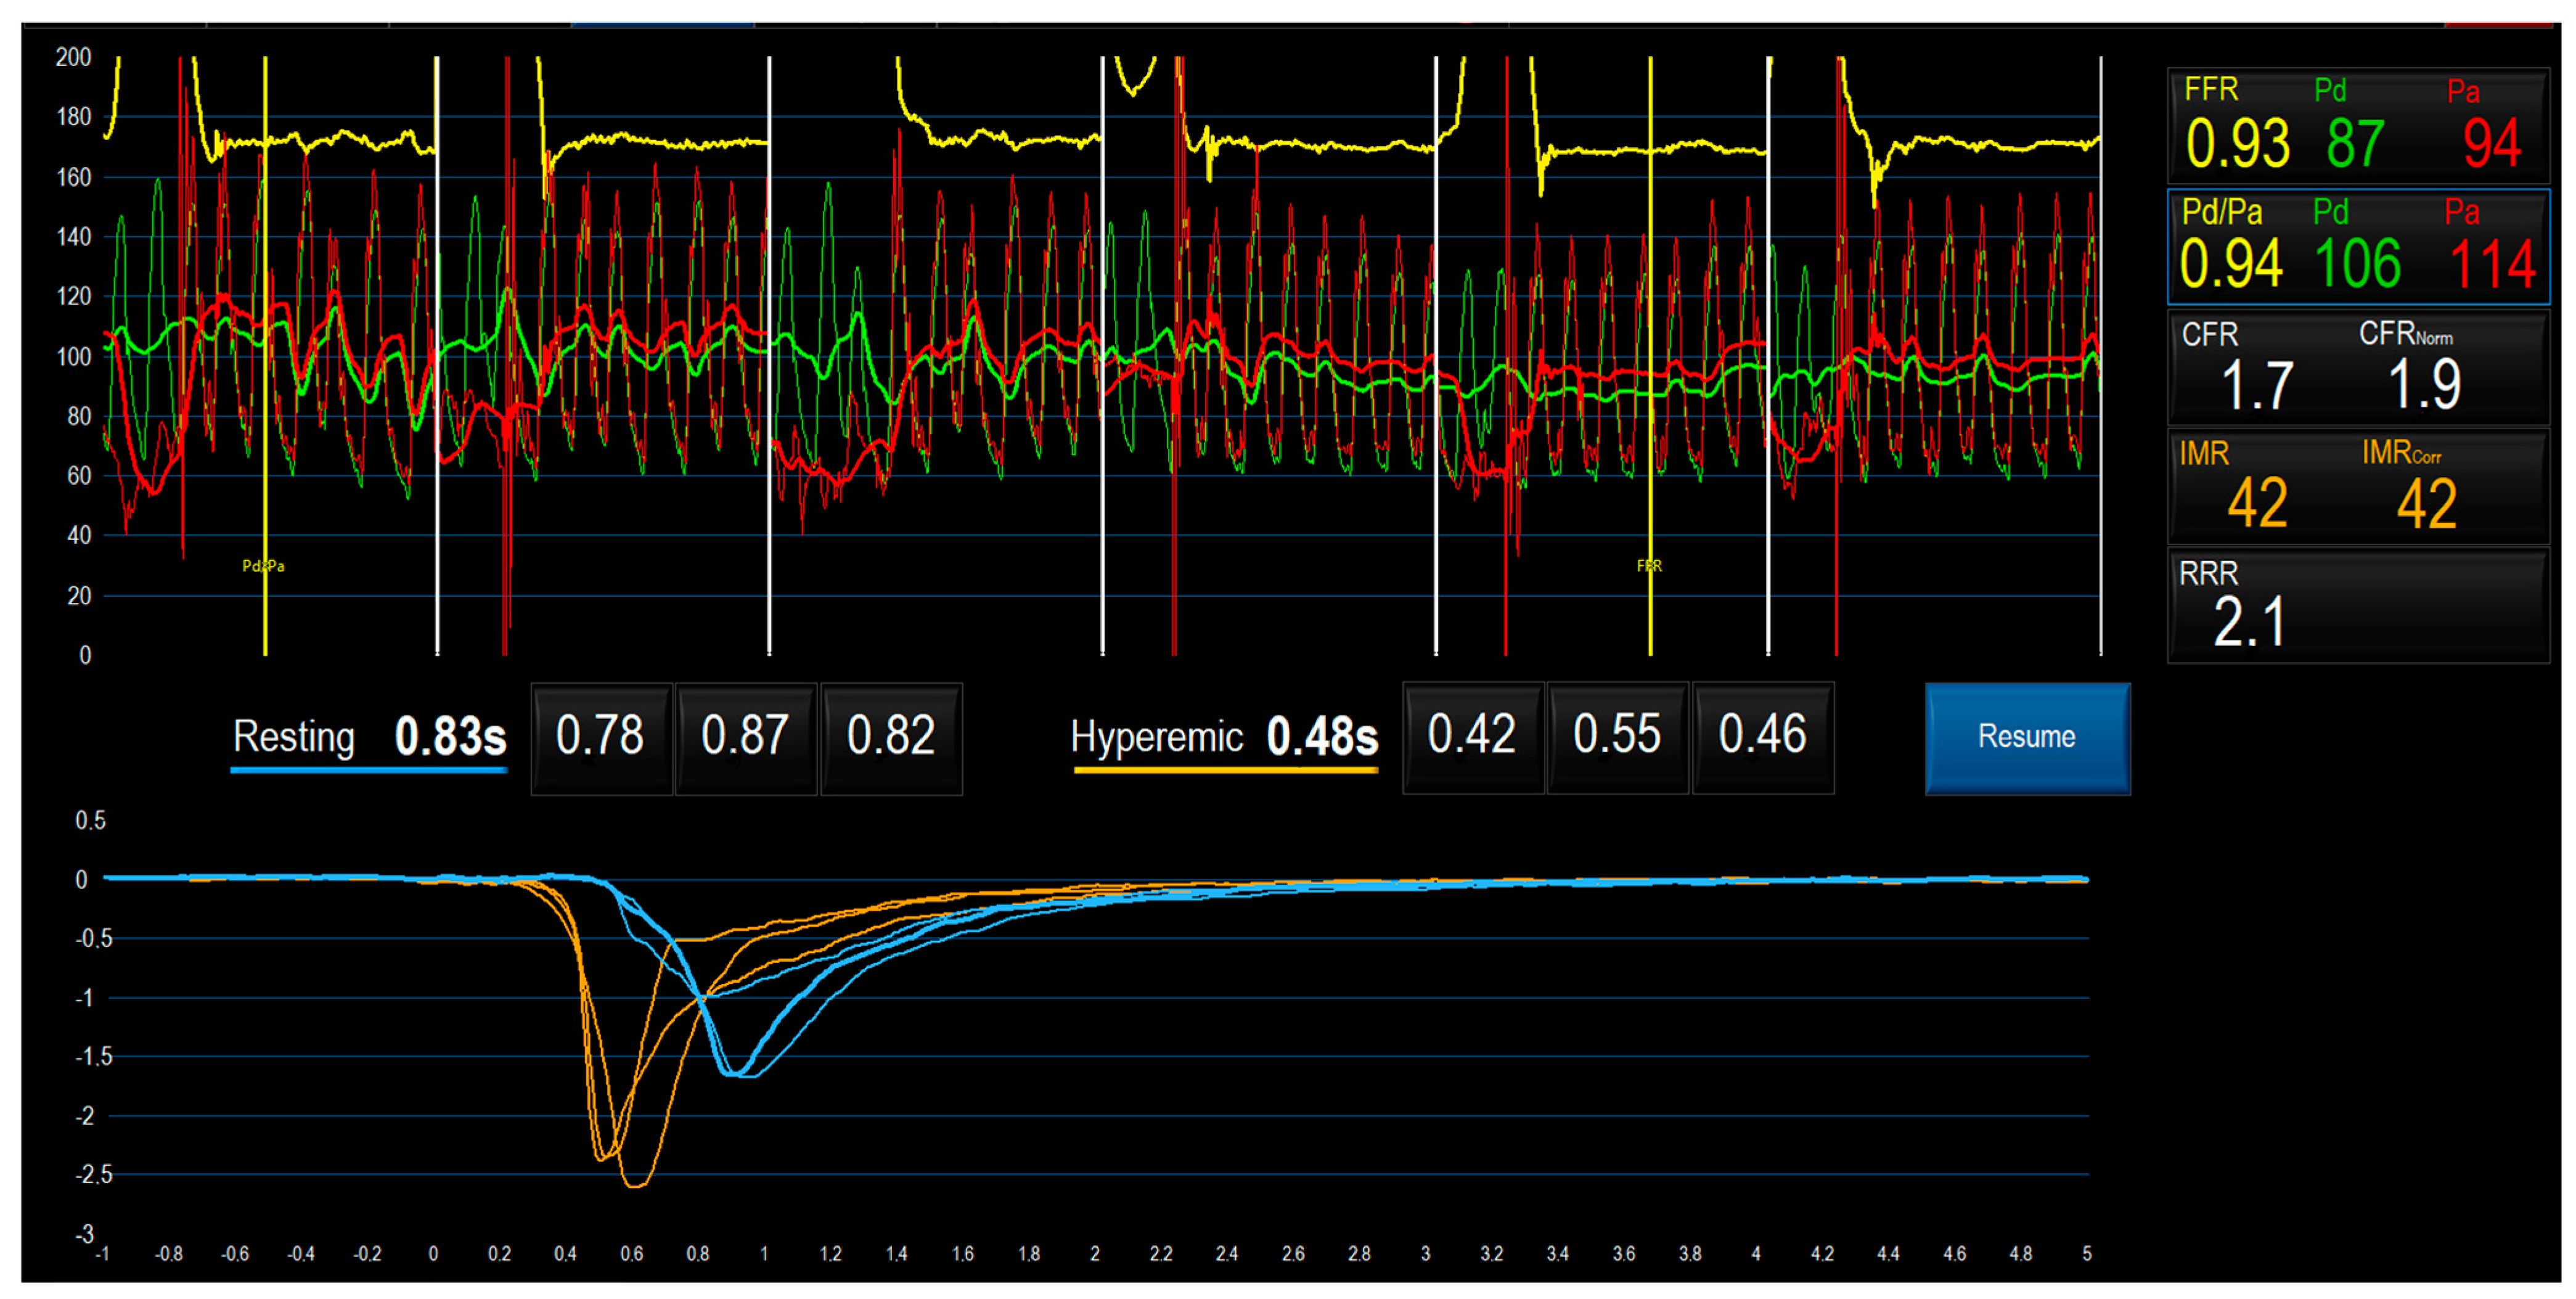
Task: Open the IMR 42 results panel
Action: pyautogui.click(x=2358, y=487)
